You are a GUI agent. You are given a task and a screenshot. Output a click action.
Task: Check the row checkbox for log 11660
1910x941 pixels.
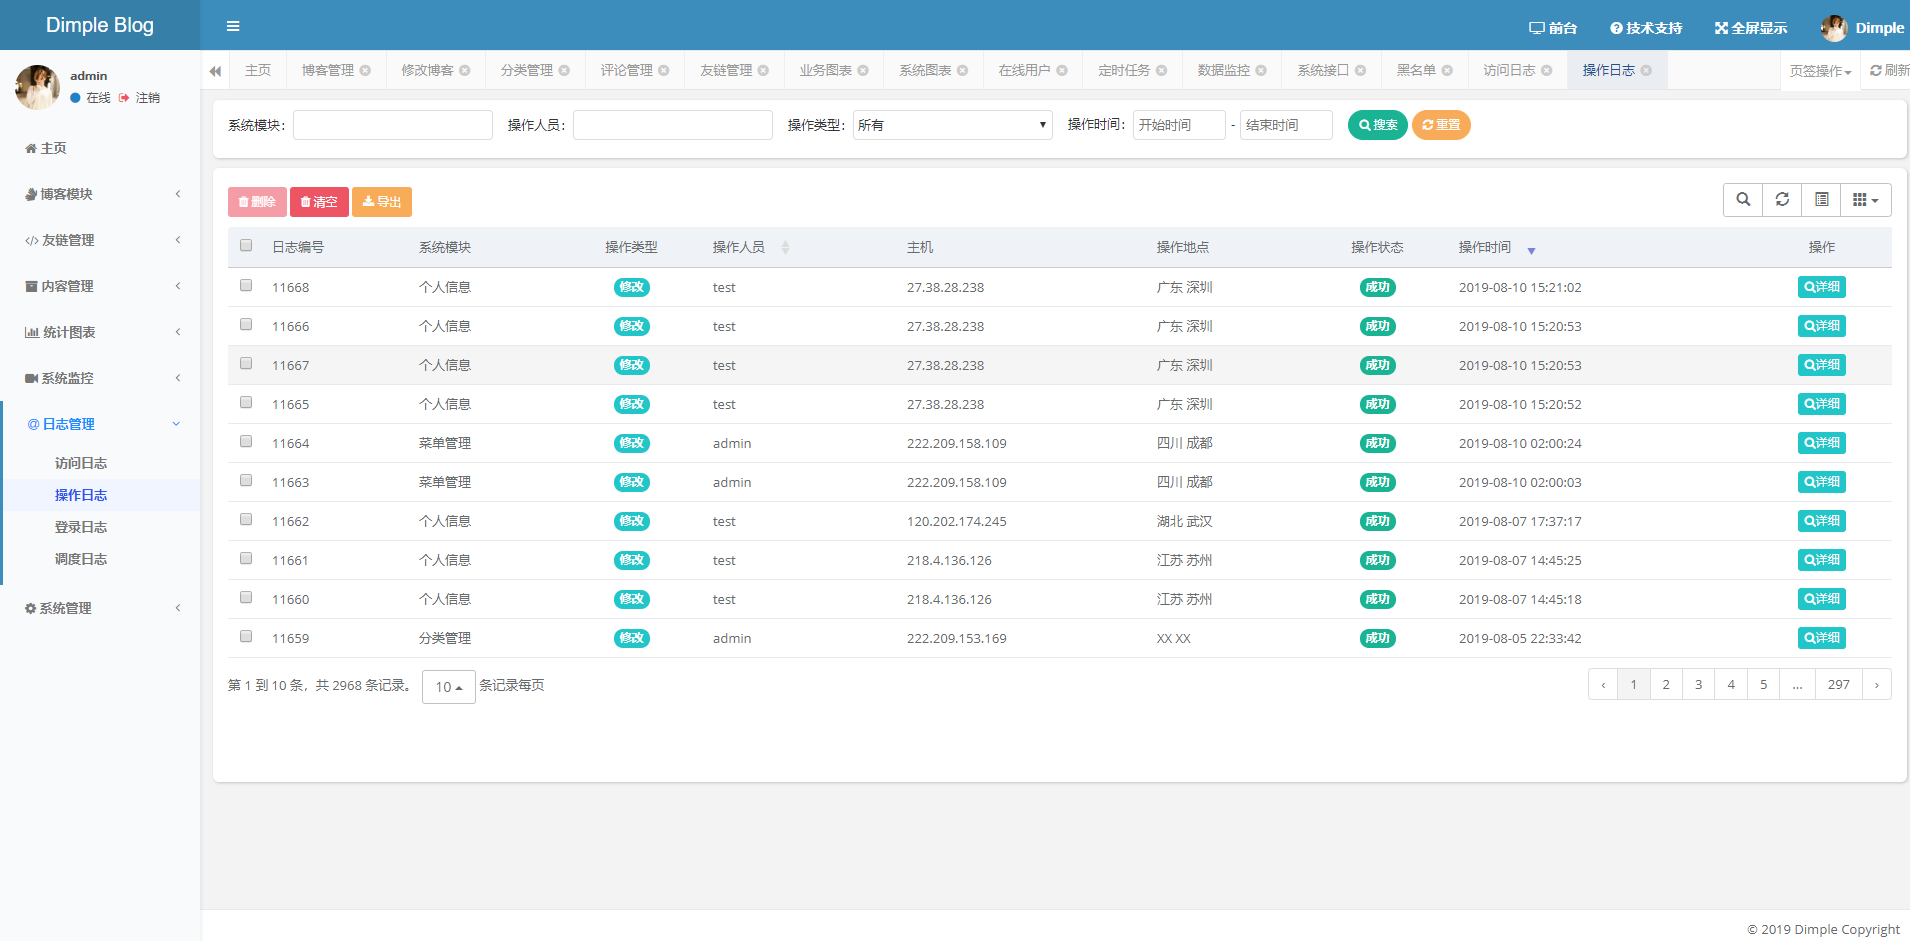pos(246,597)
